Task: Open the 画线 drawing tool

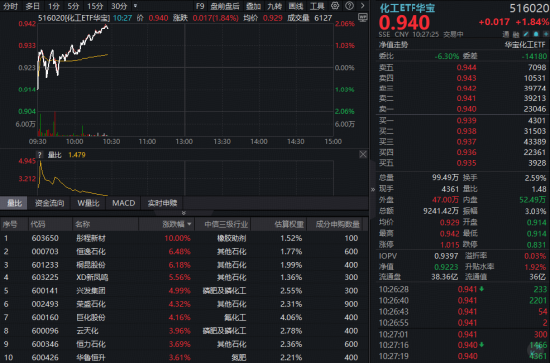Action: [x=296, y=6]
